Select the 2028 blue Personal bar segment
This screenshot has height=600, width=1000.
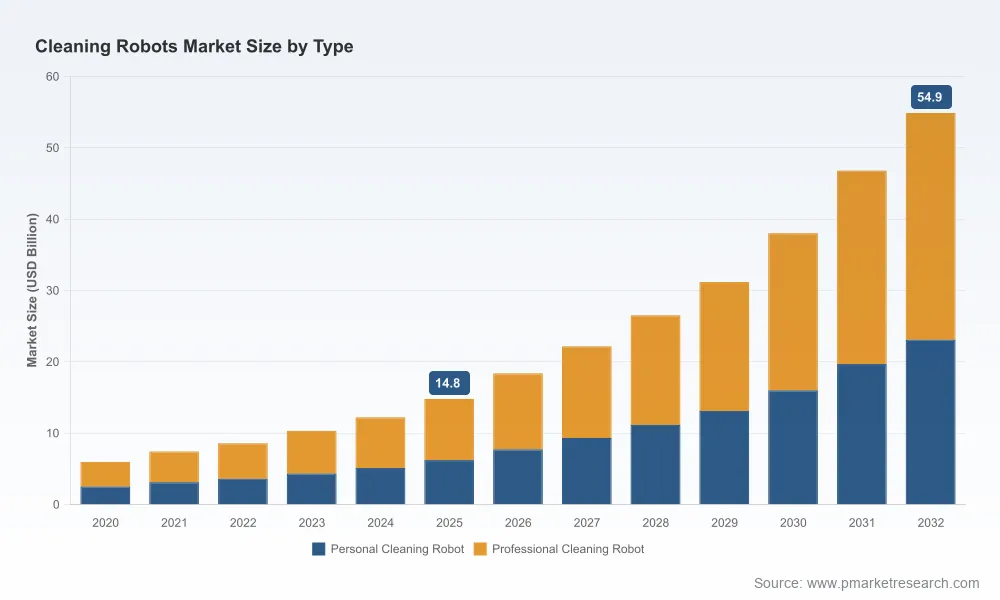coord(655,464)
